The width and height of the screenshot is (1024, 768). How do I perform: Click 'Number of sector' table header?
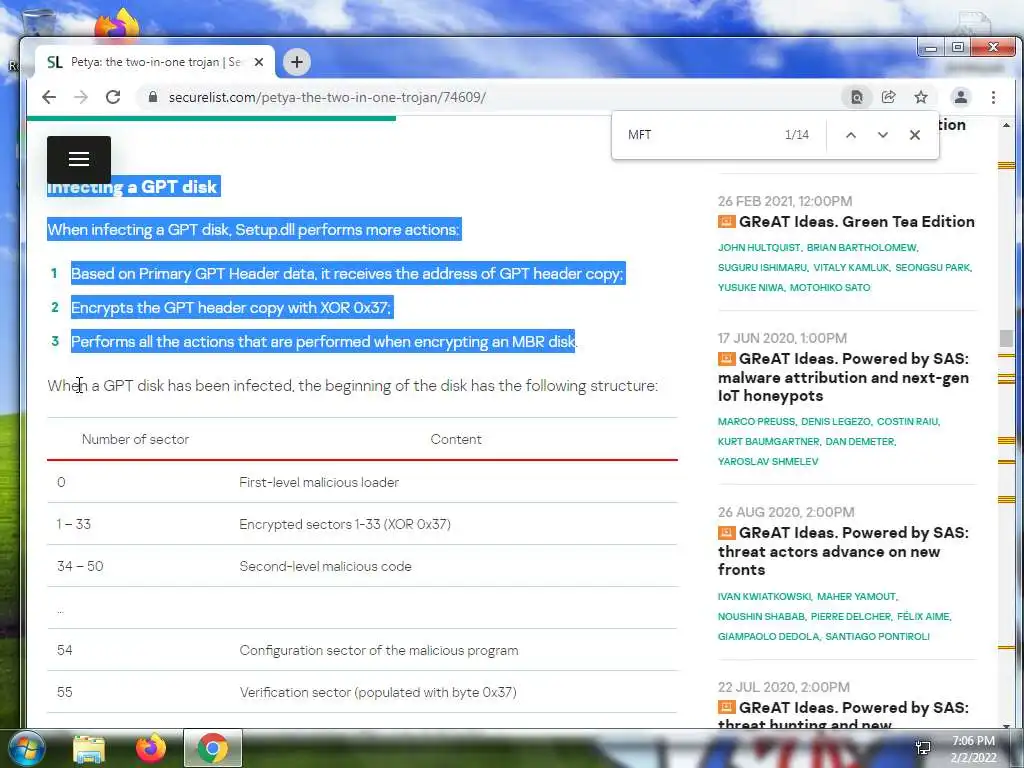click(135, 440)
